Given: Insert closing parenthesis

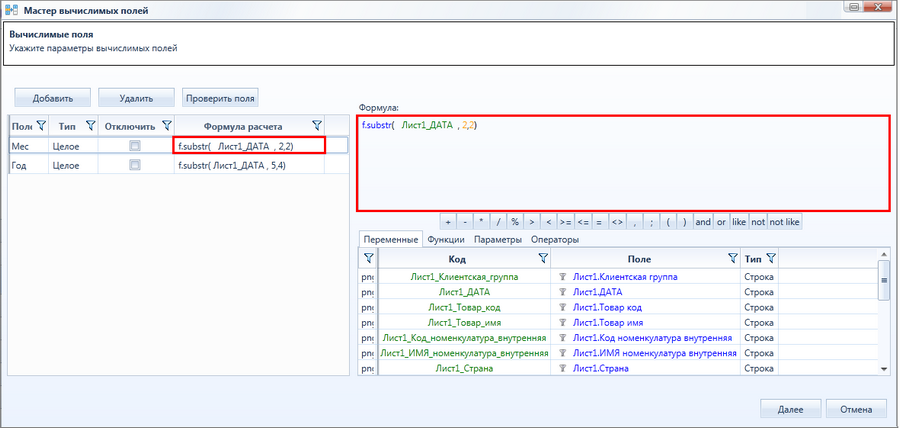Looking at the screenshot, I should tap(685, 222).
